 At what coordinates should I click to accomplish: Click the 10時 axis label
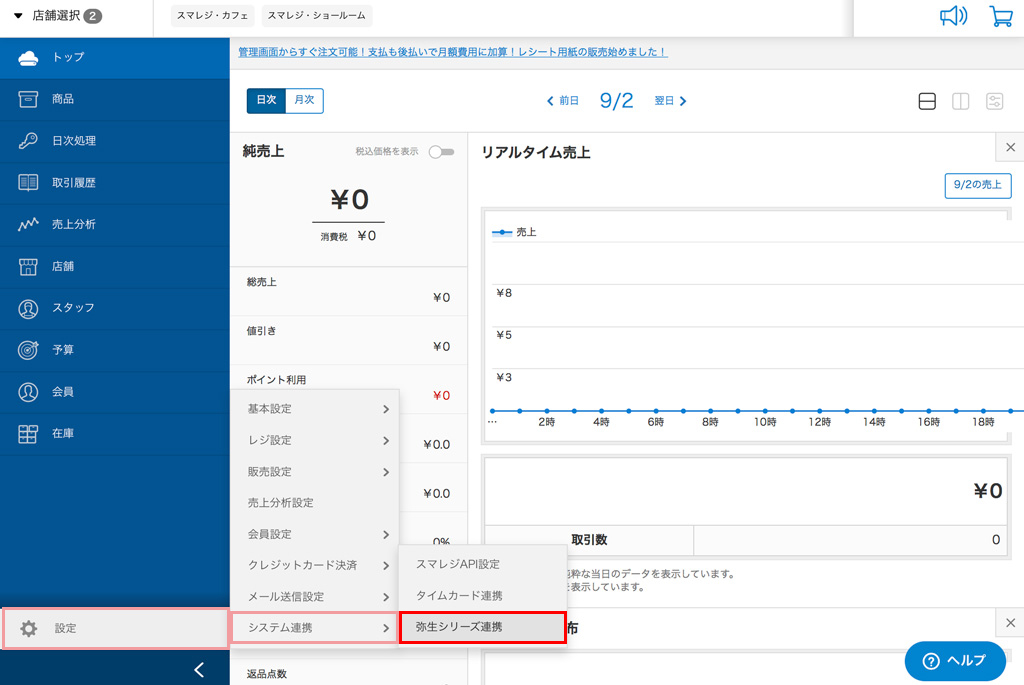765,422
